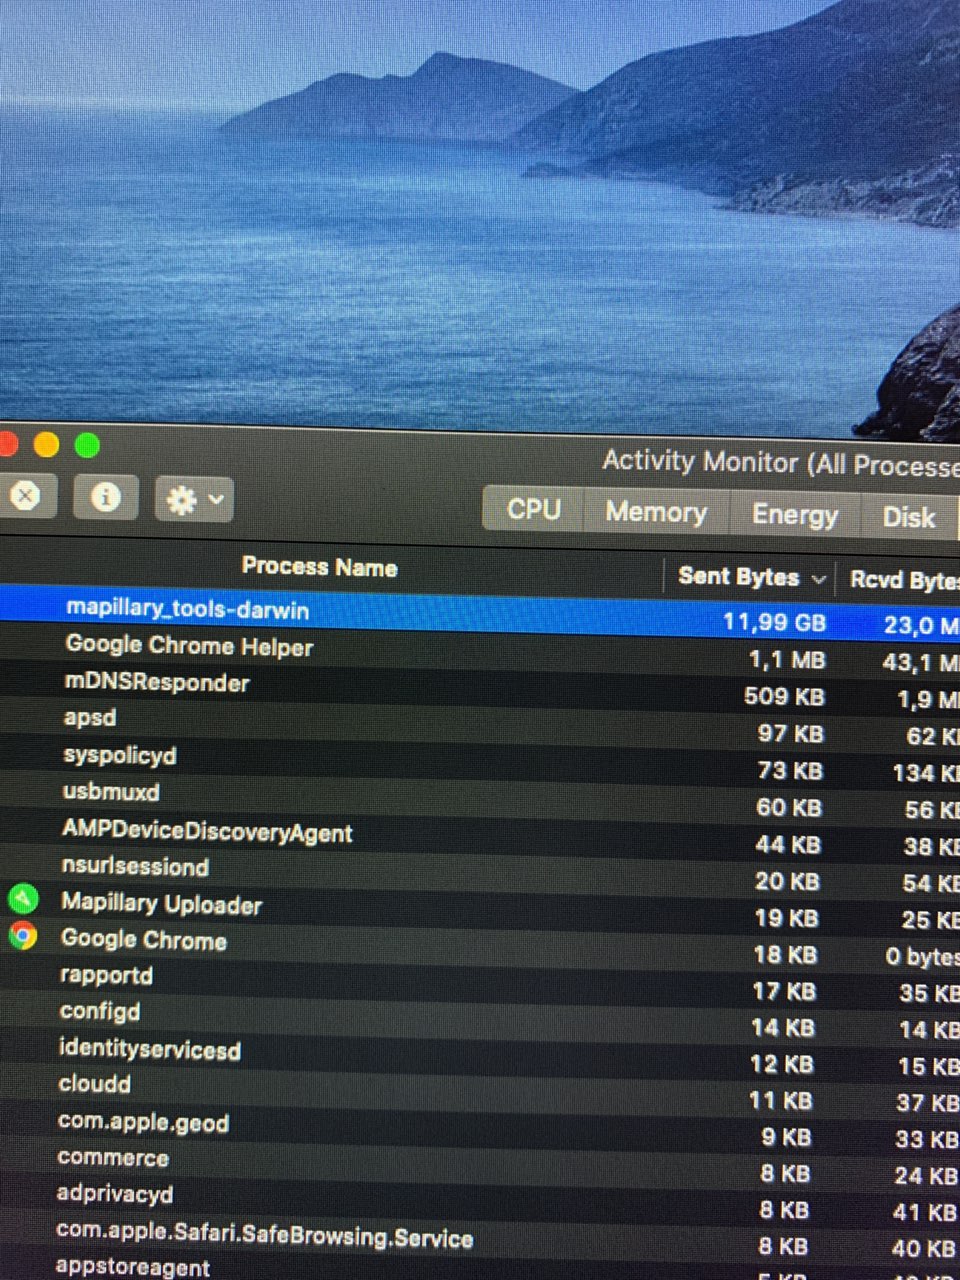Select the com.apple.Safari.SafeBrowsing.Service process

pos(264,1234)
